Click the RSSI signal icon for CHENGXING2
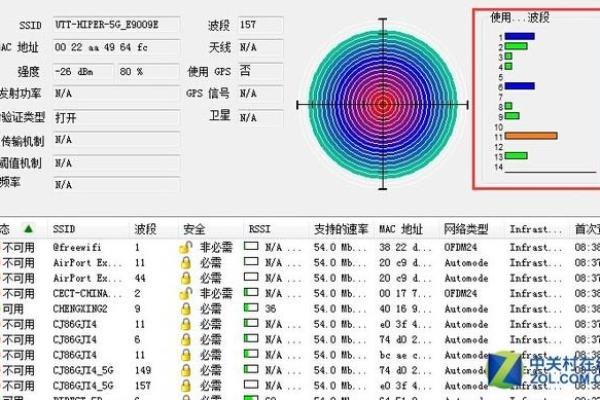 [251, 307]
